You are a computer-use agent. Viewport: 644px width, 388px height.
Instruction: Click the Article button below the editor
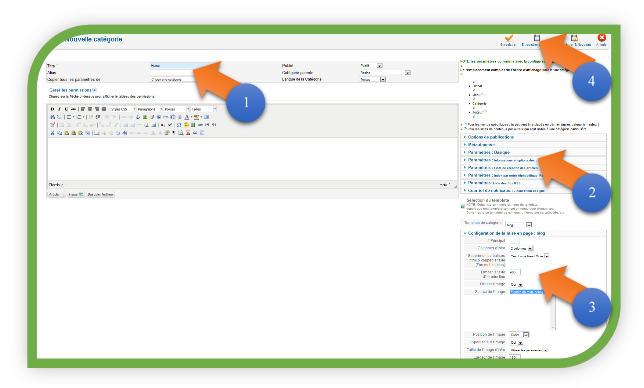[56, 195]
